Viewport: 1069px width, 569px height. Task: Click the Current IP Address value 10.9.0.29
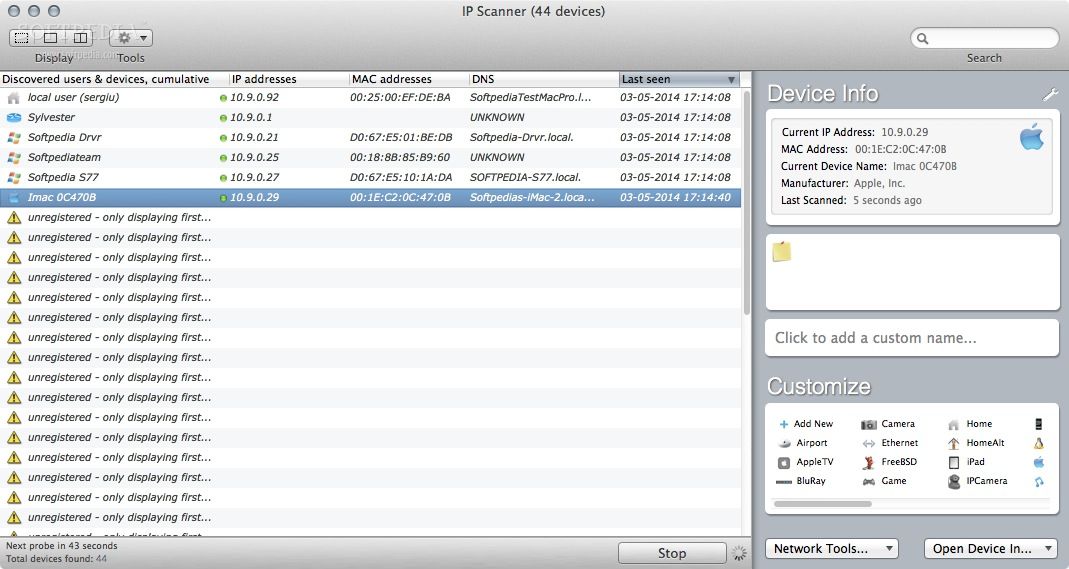(904, 132)
